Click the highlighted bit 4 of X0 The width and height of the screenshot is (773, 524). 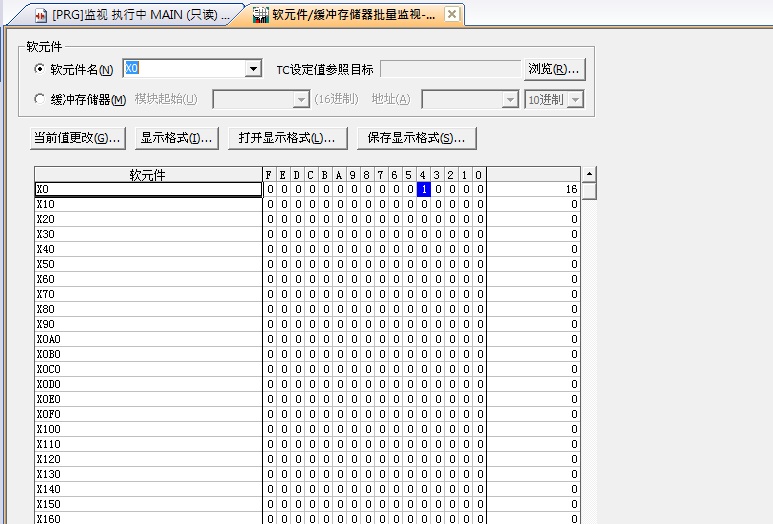(x=424, y=189)
